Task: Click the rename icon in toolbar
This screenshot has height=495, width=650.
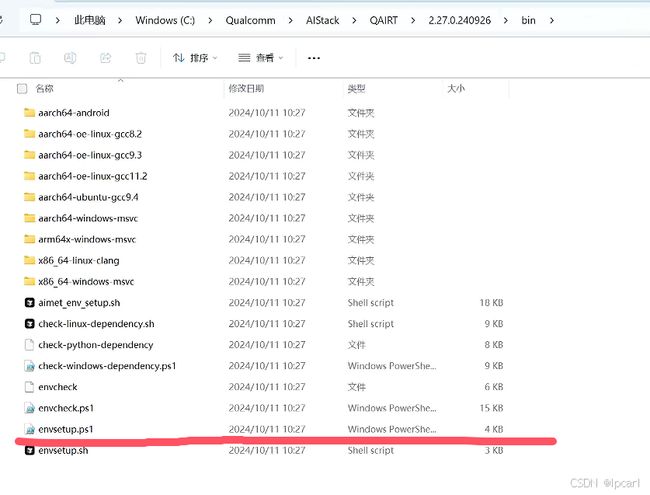Action: pos(70,58)
